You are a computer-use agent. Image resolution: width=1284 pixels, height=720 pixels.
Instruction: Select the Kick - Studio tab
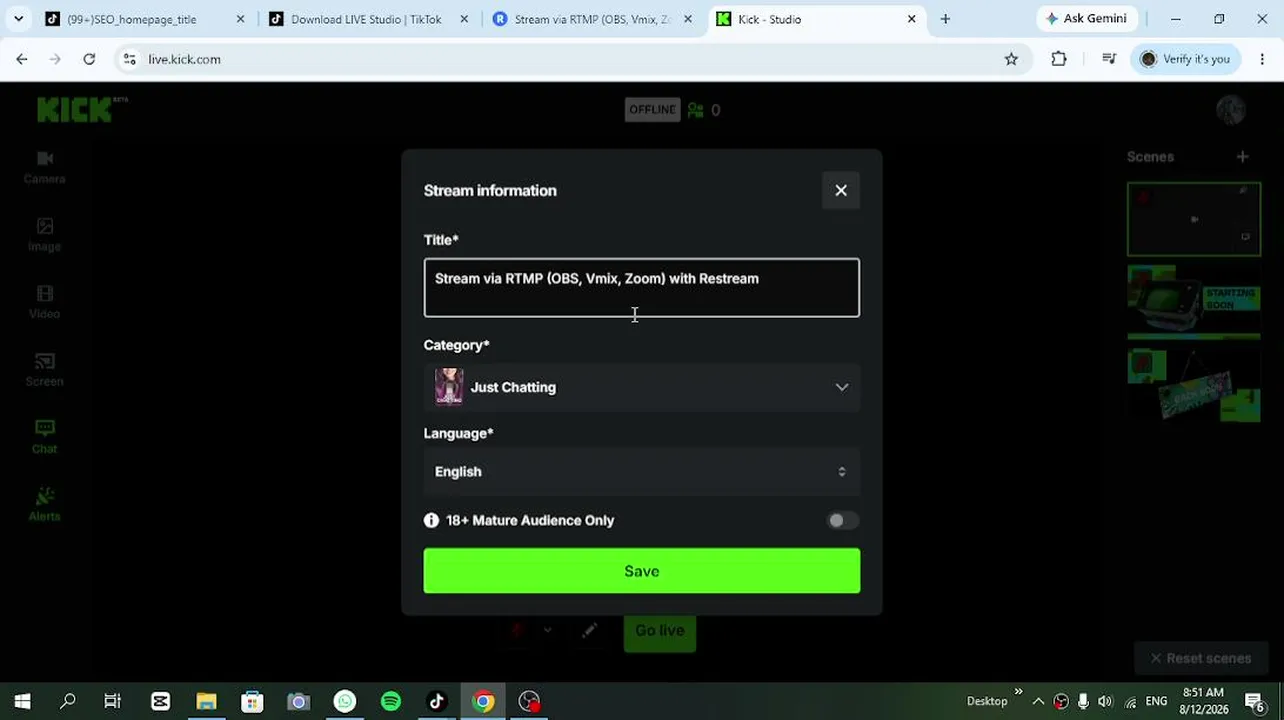[x=816, y=19]
